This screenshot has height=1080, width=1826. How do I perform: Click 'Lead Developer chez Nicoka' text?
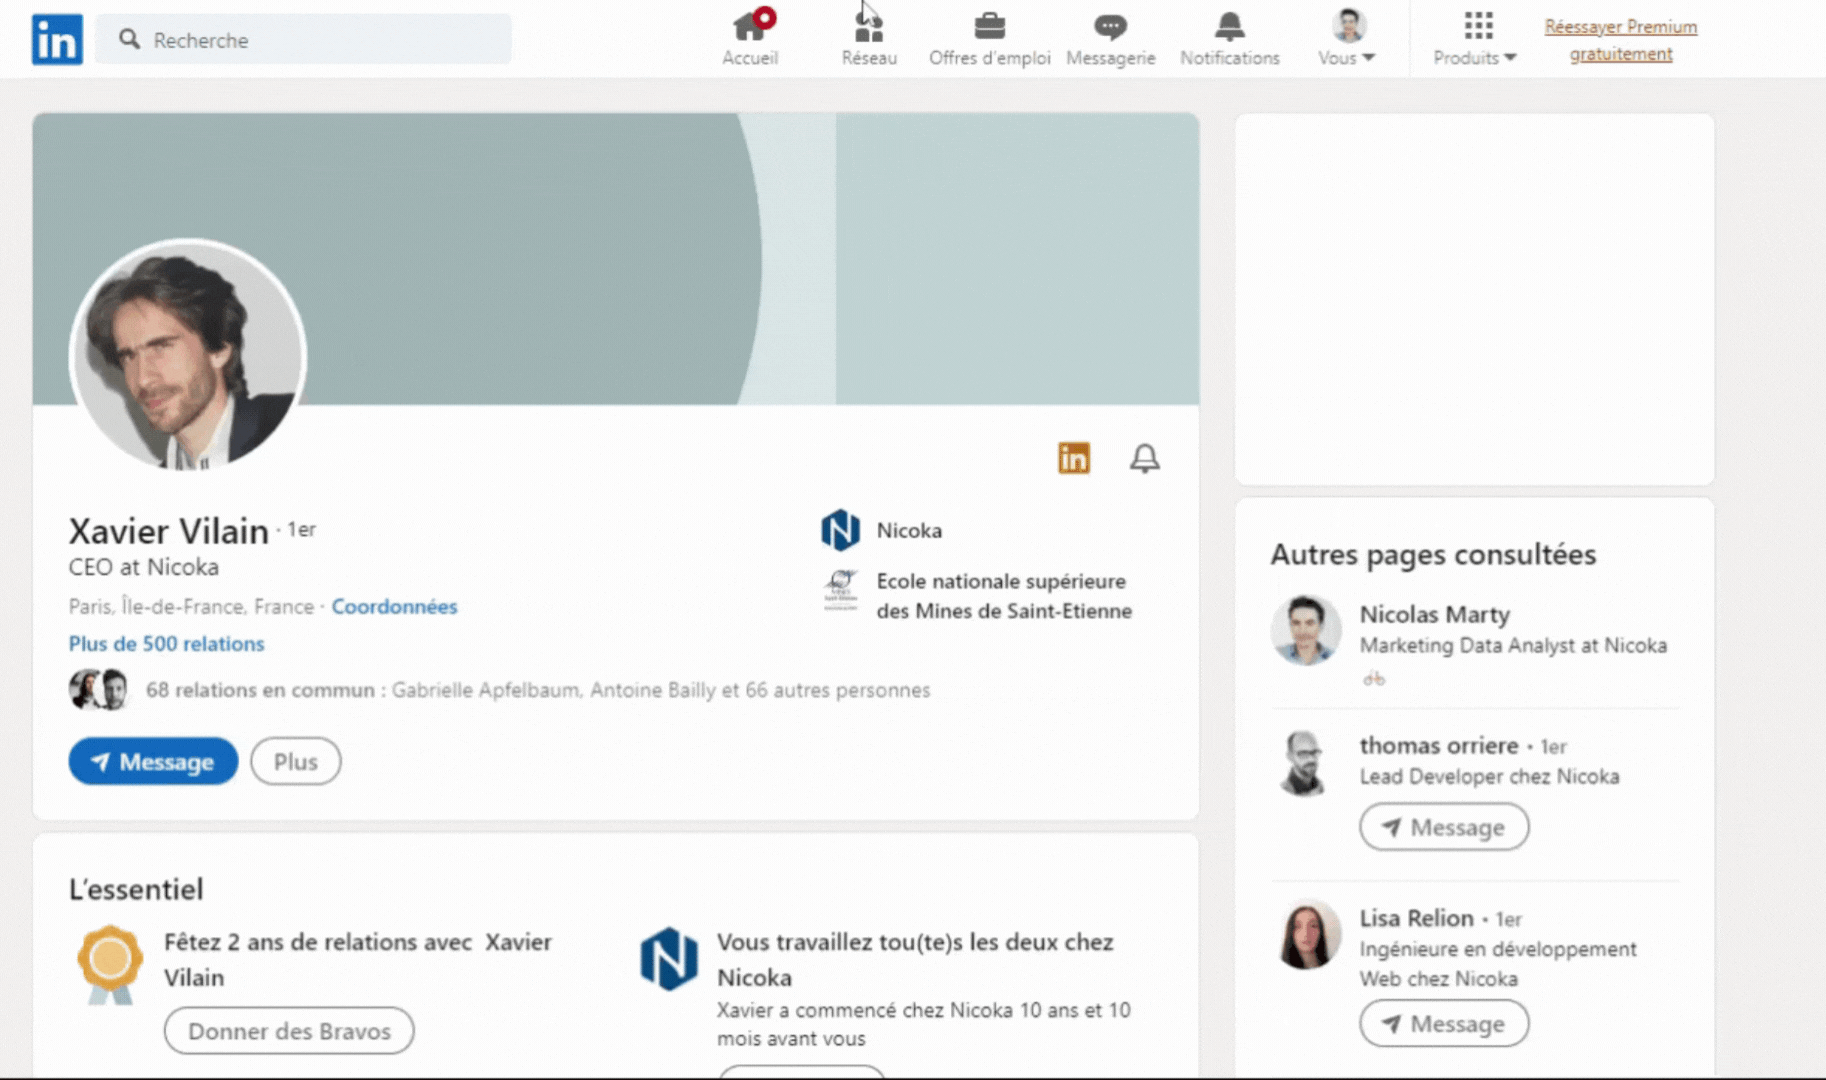point(1489,776)
